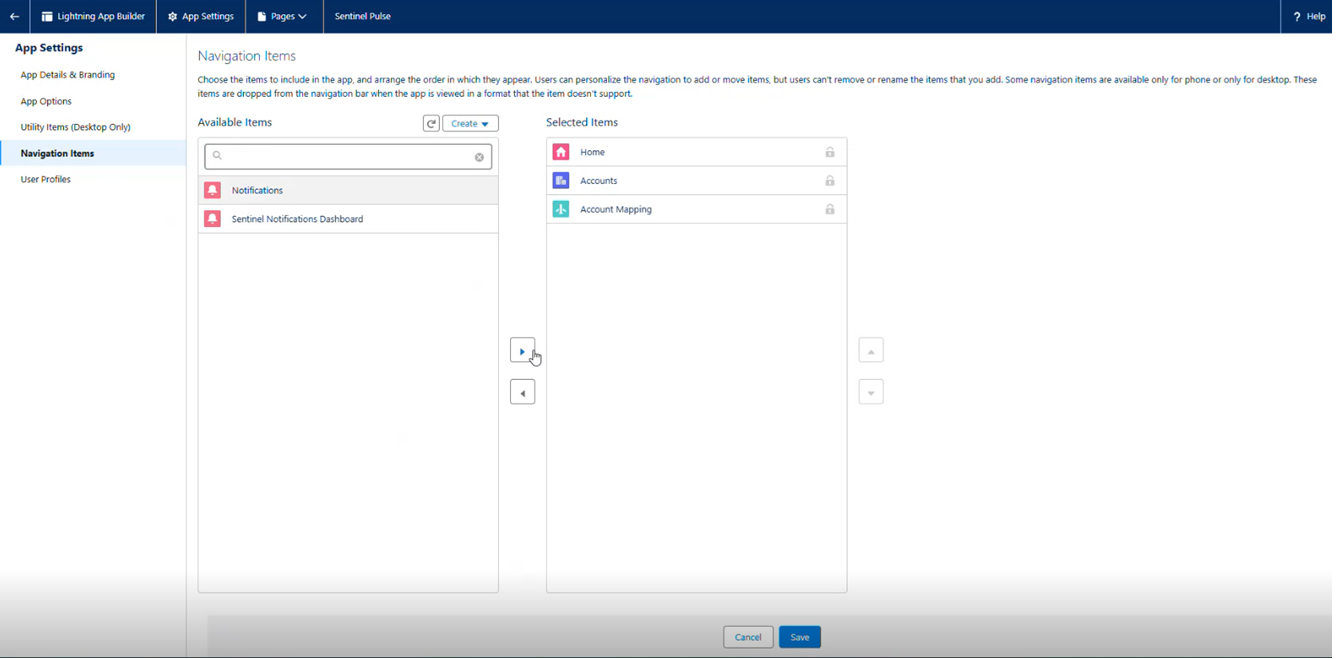Open the App Settings menu in the top bar
The image size is (1336, 659).
point(201,16)
